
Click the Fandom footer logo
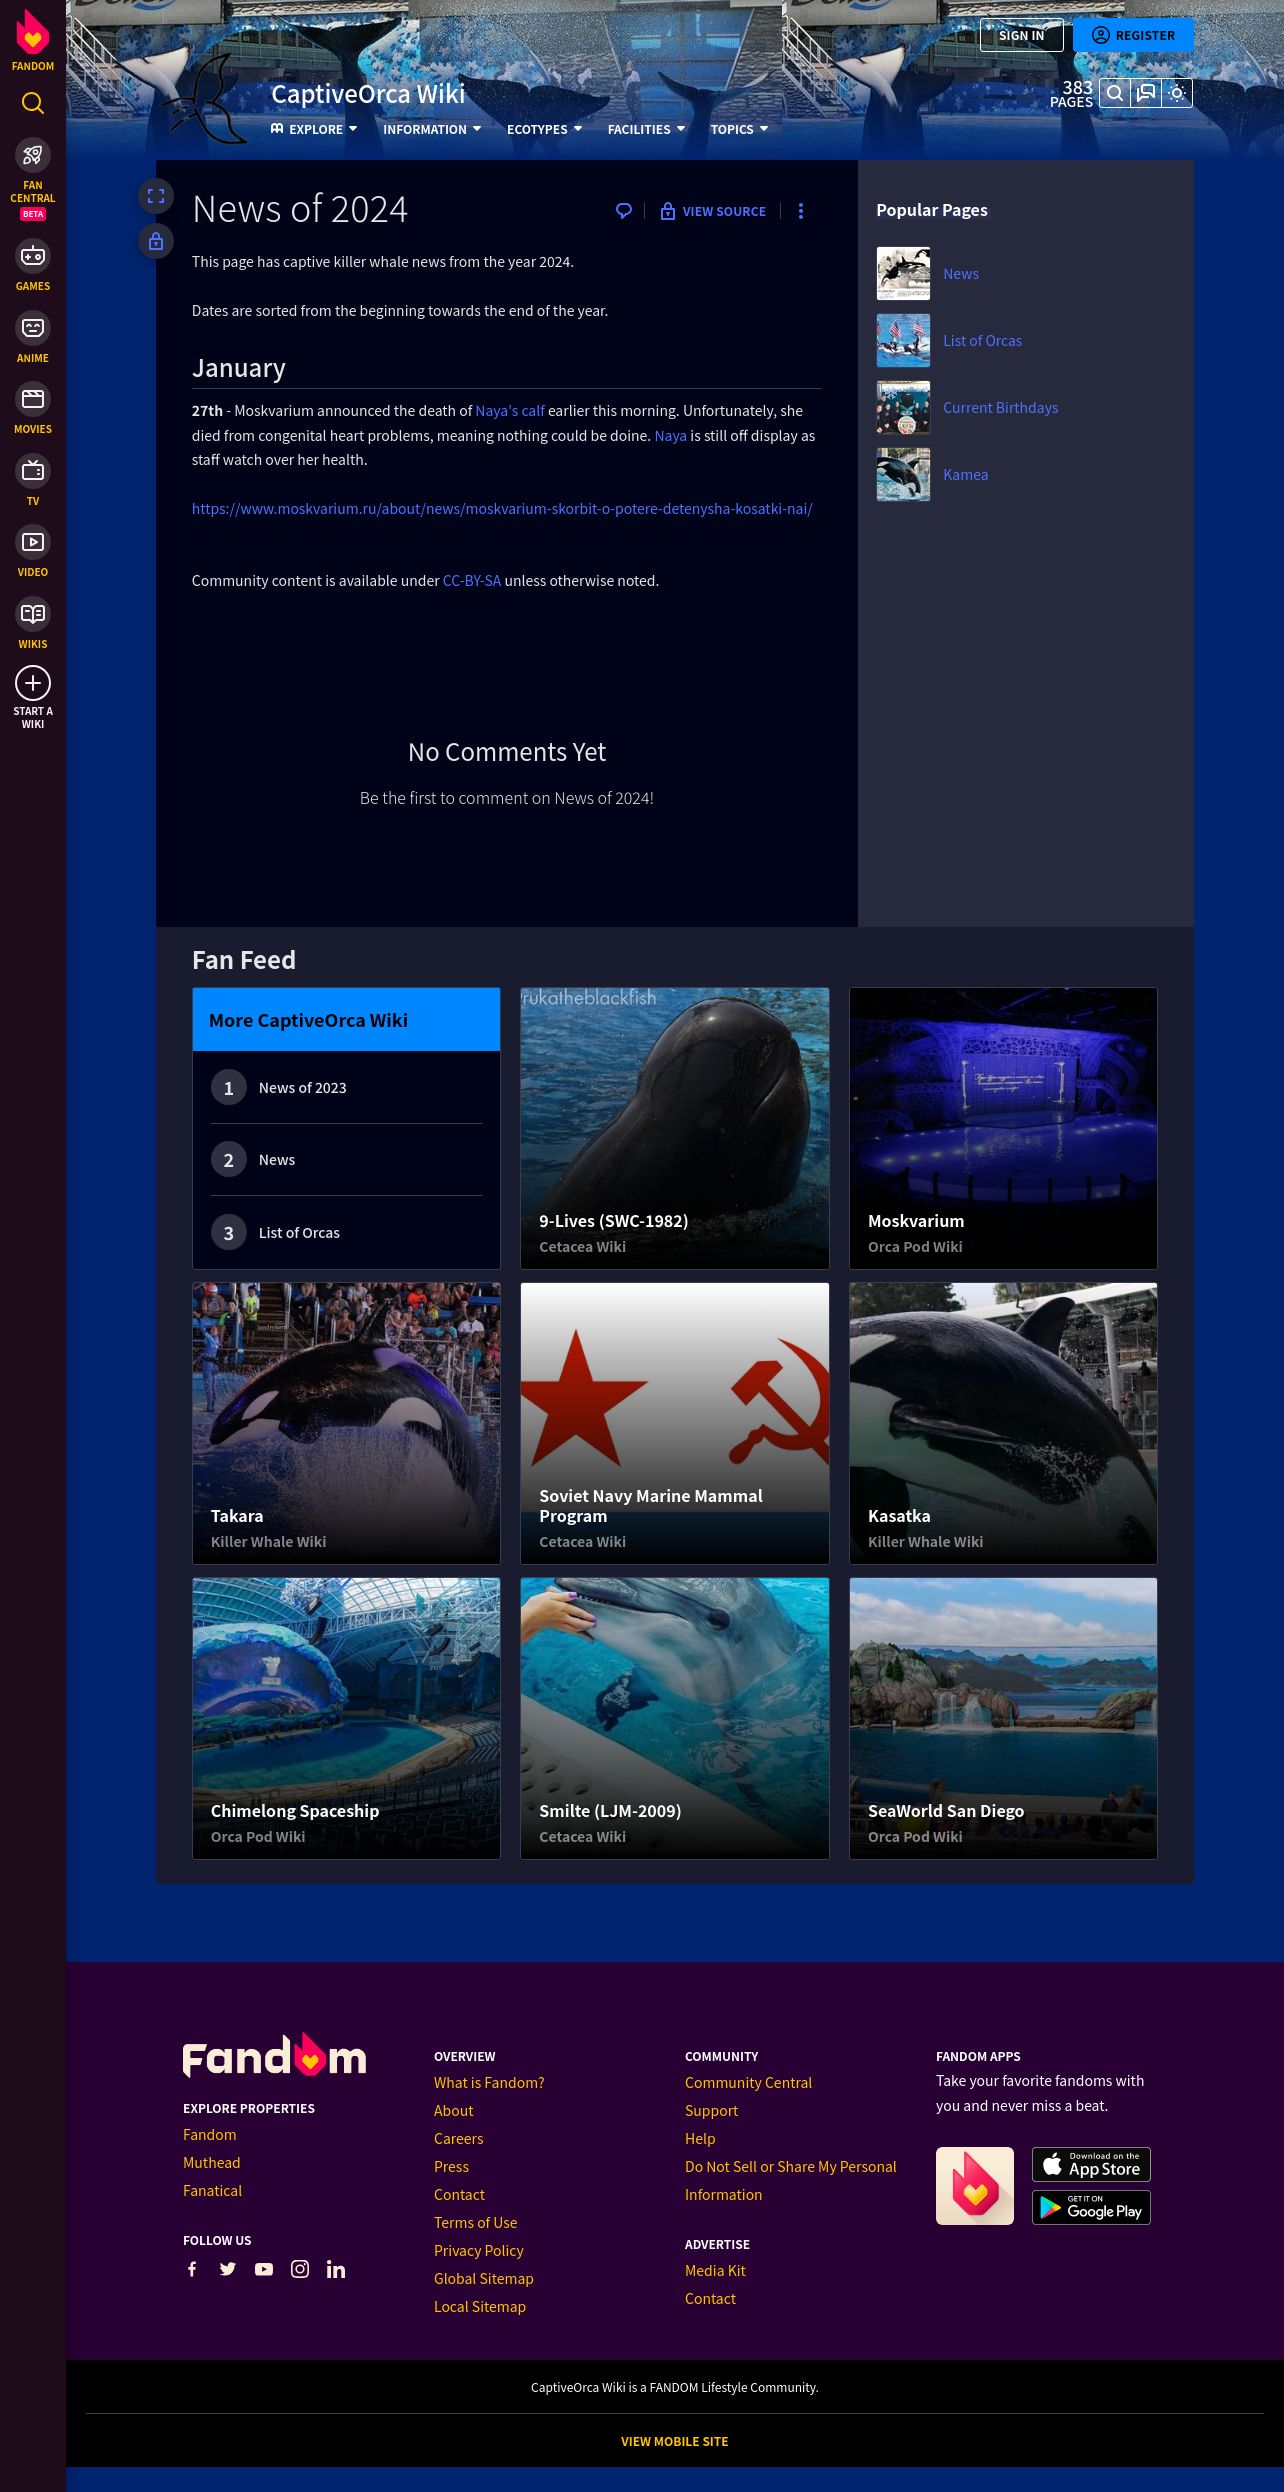tap(274, 2056)
